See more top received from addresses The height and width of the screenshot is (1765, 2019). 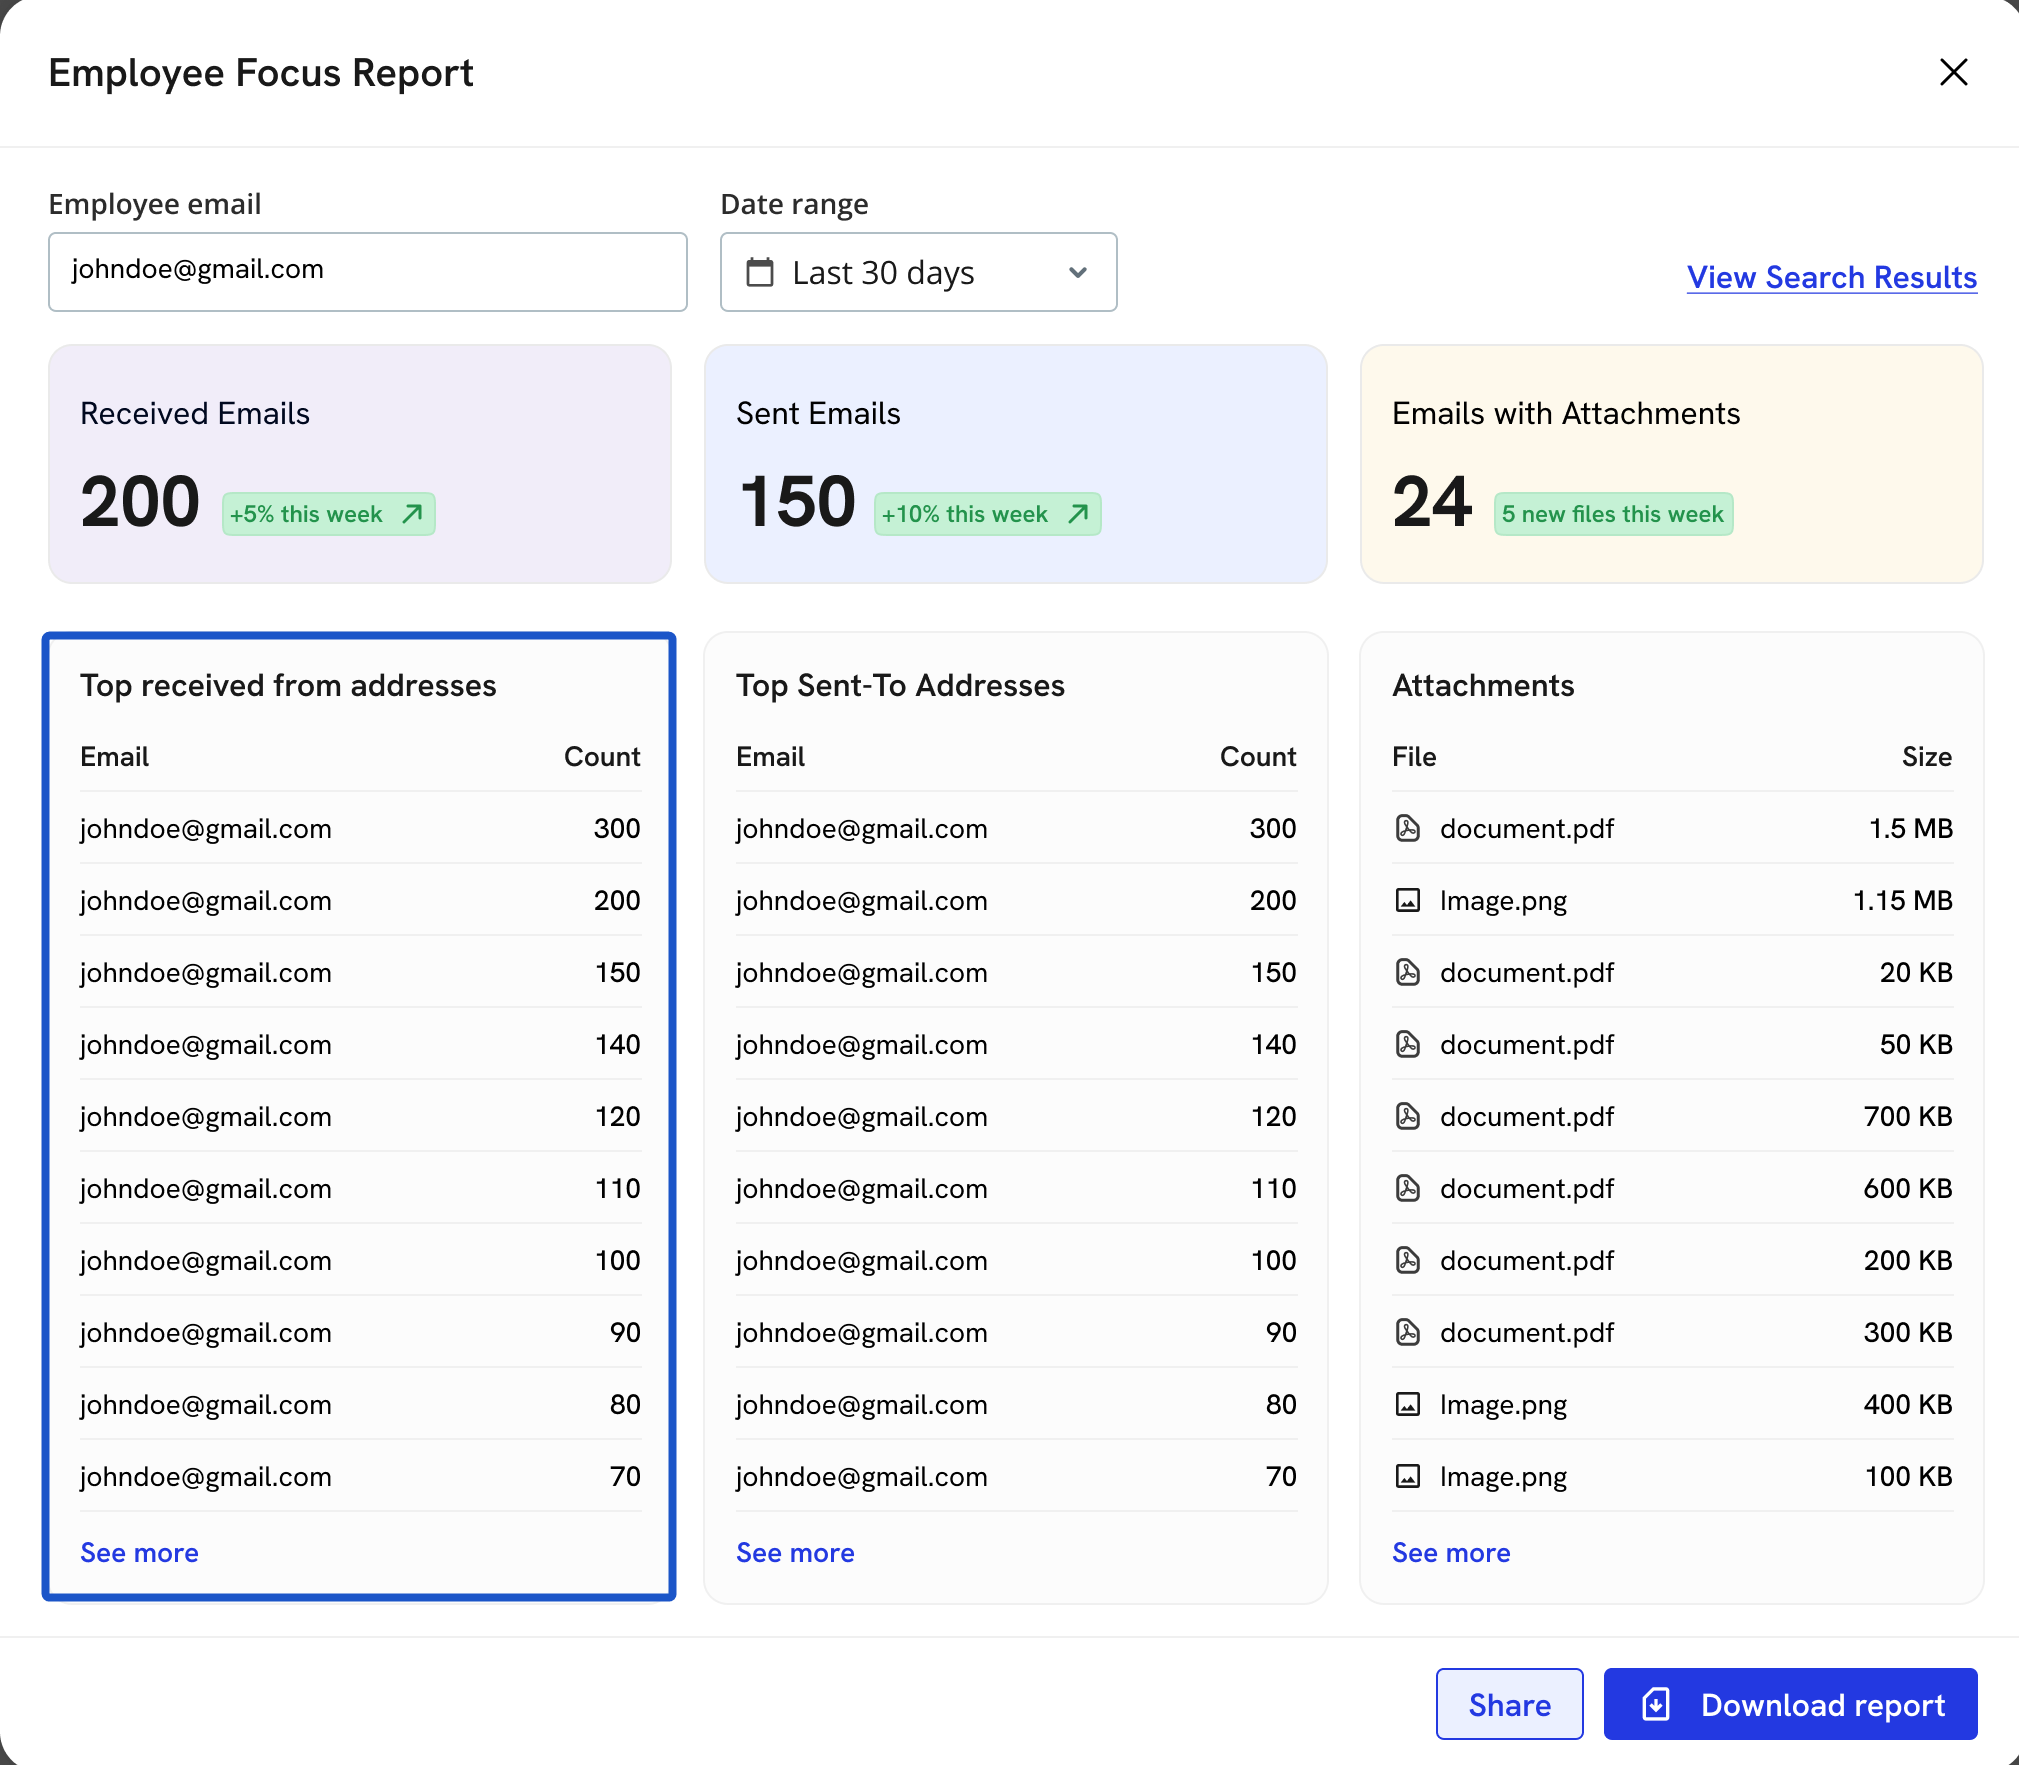[x=139, y=1552]
